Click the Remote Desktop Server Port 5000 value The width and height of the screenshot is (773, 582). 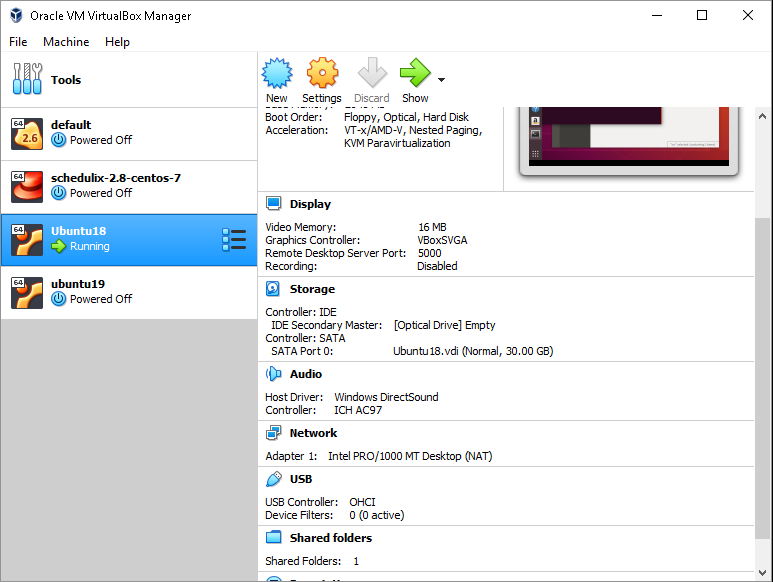pyautogui.click(x=429, y=253)
